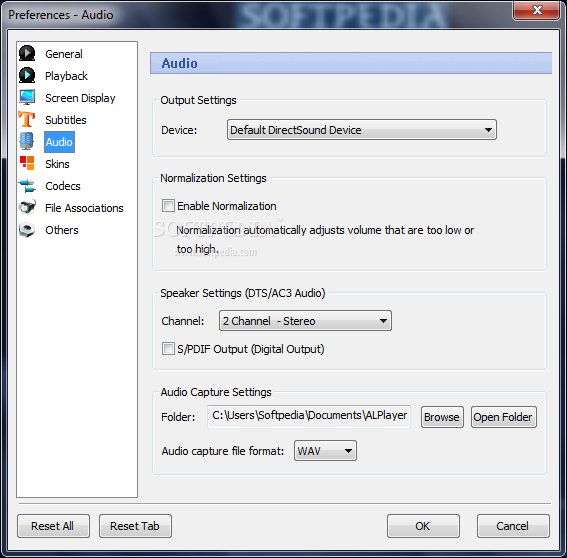The height and width of the screenshot is (558, 567).
Task: Click the Codecs arrows icon
Action: (x=27, y=186)
